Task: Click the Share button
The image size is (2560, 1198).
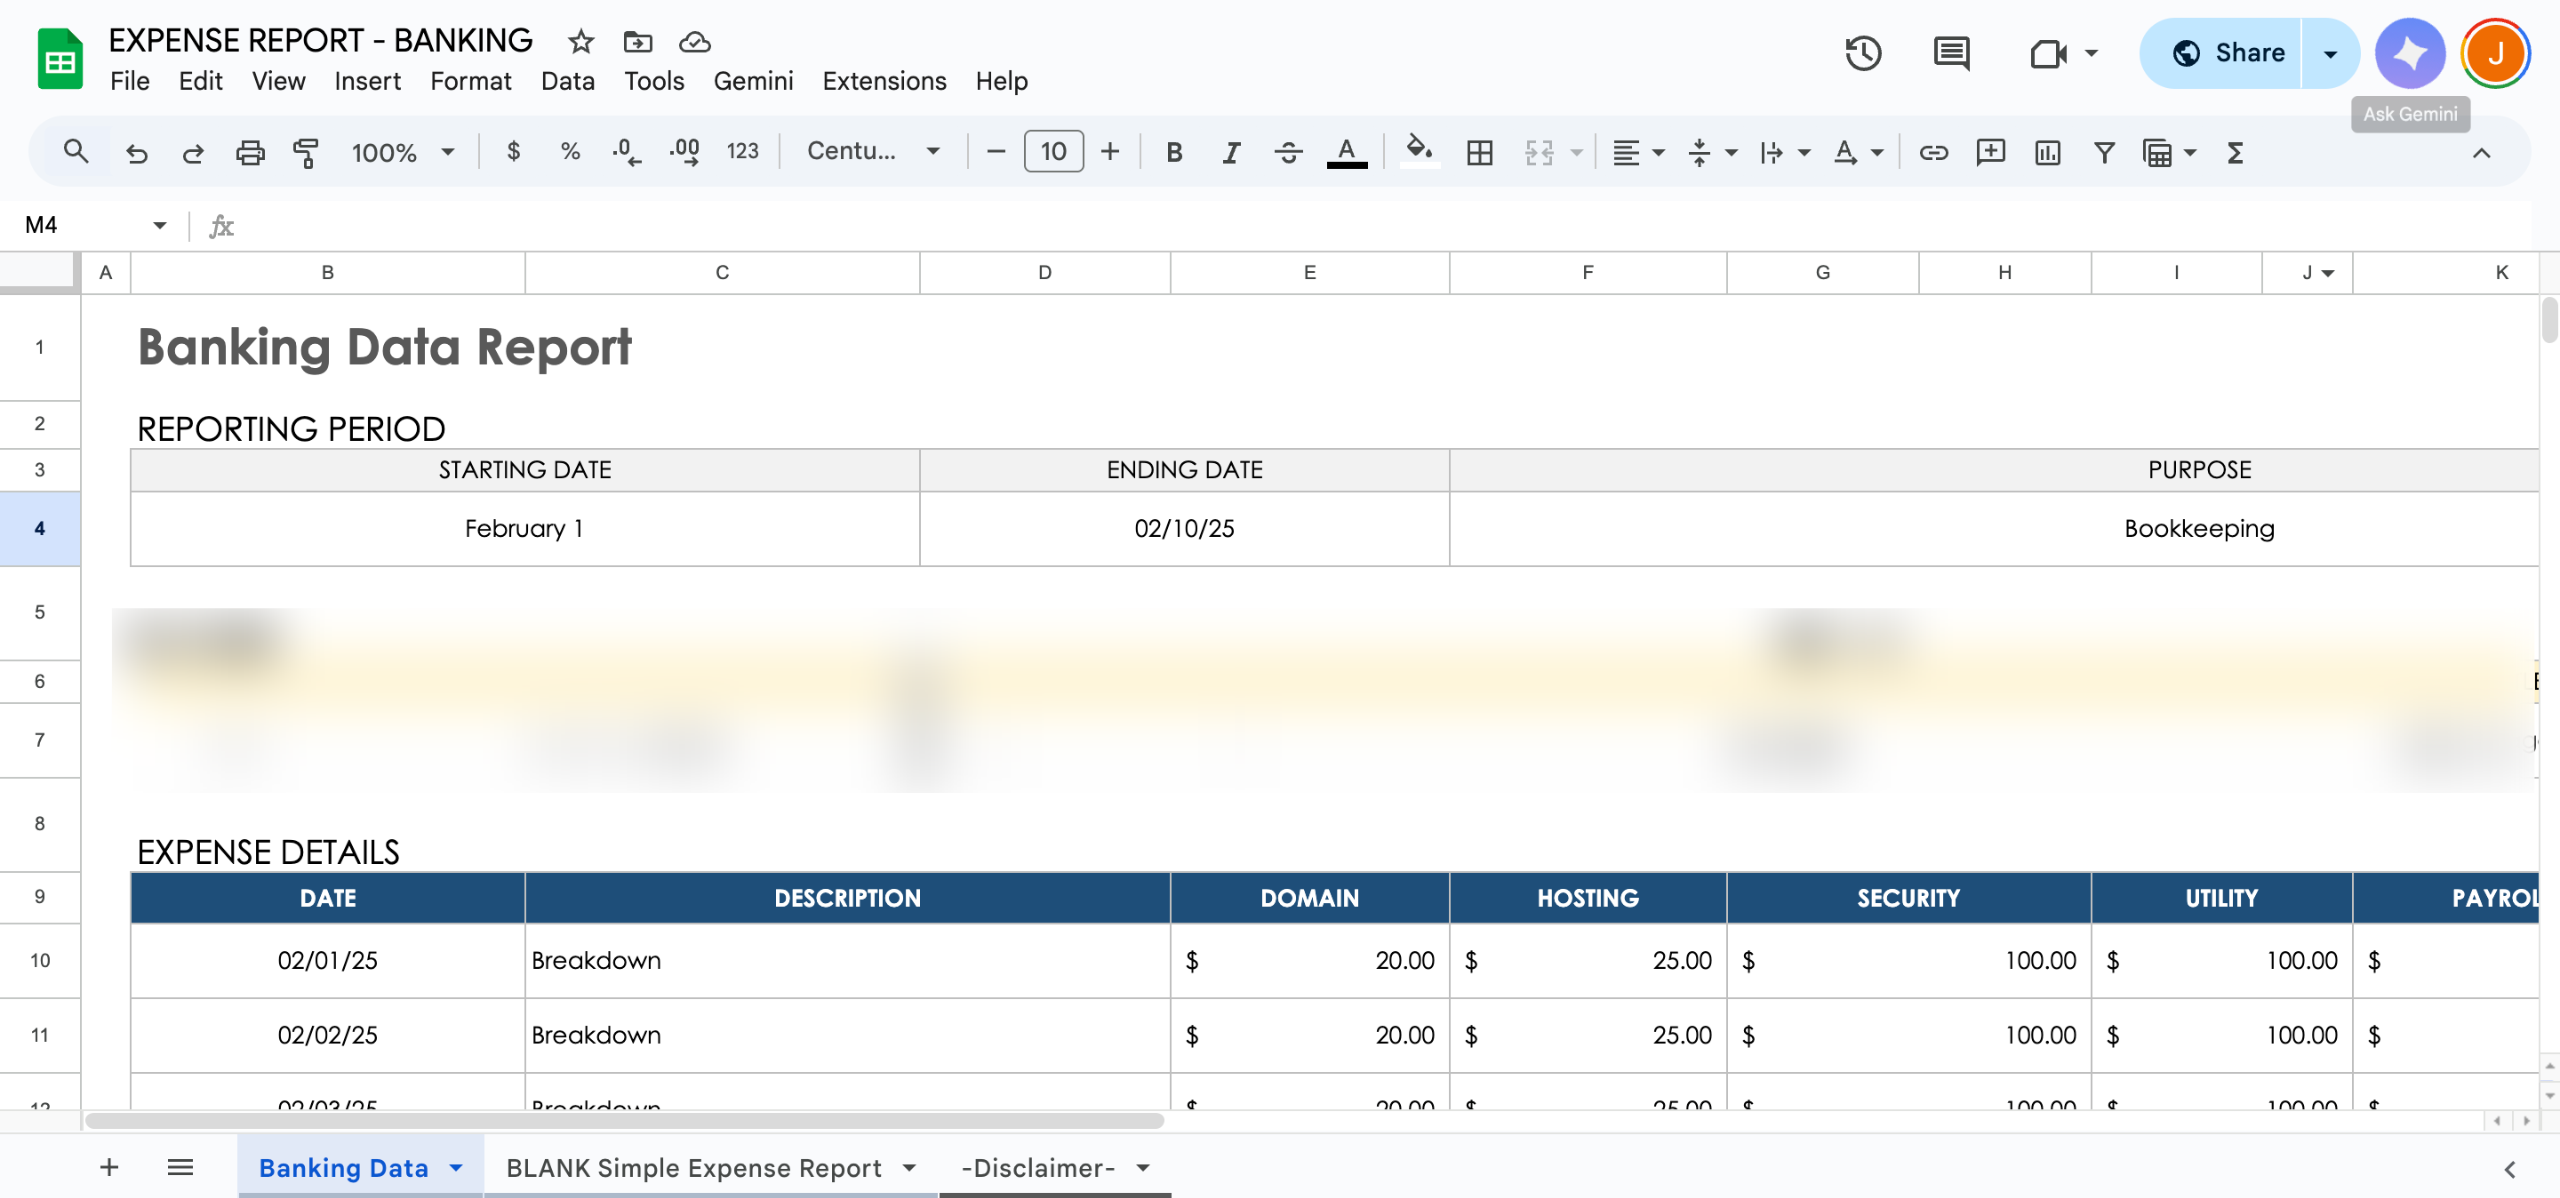Action: coord(2228,53)
